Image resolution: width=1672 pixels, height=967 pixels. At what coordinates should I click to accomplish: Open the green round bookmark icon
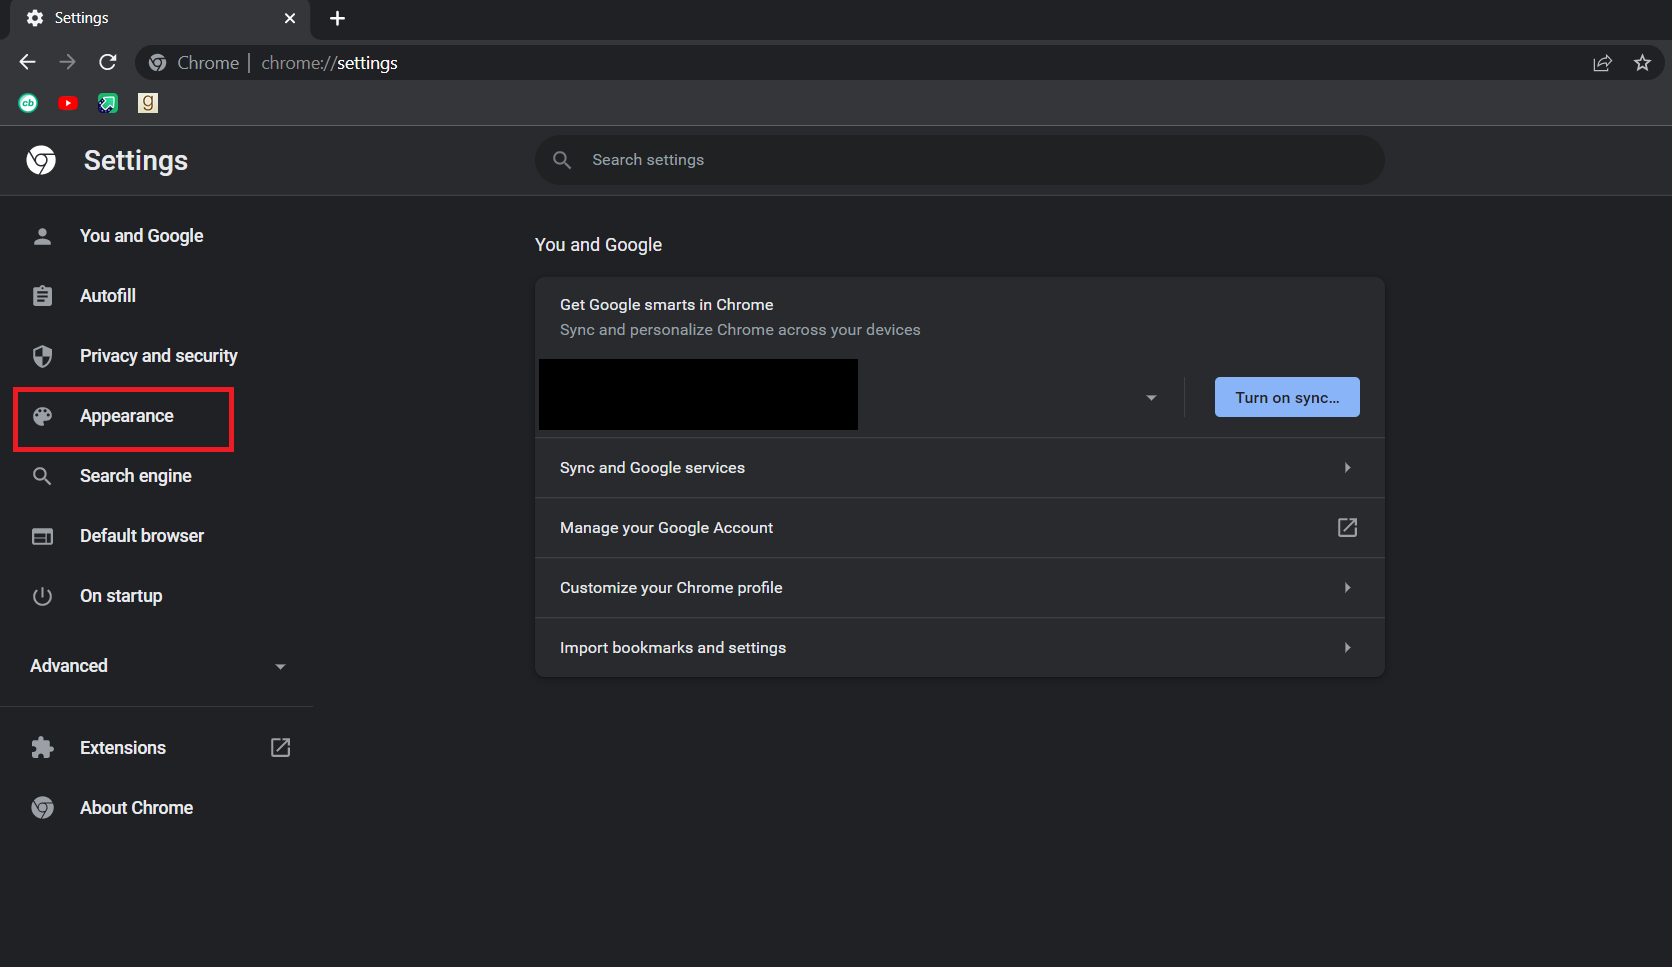click(x=28, y=103)
